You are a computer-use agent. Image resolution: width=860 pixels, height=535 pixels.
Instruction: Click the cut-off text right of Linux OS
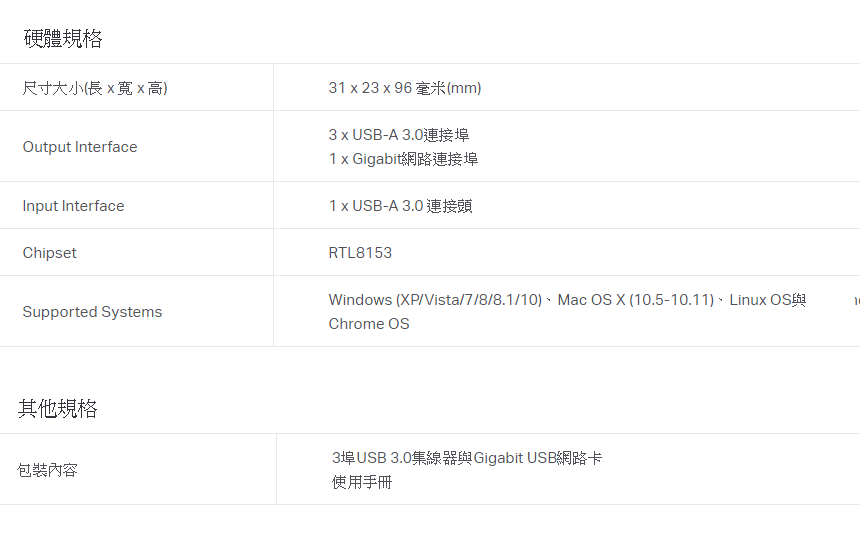click(856, 300)
